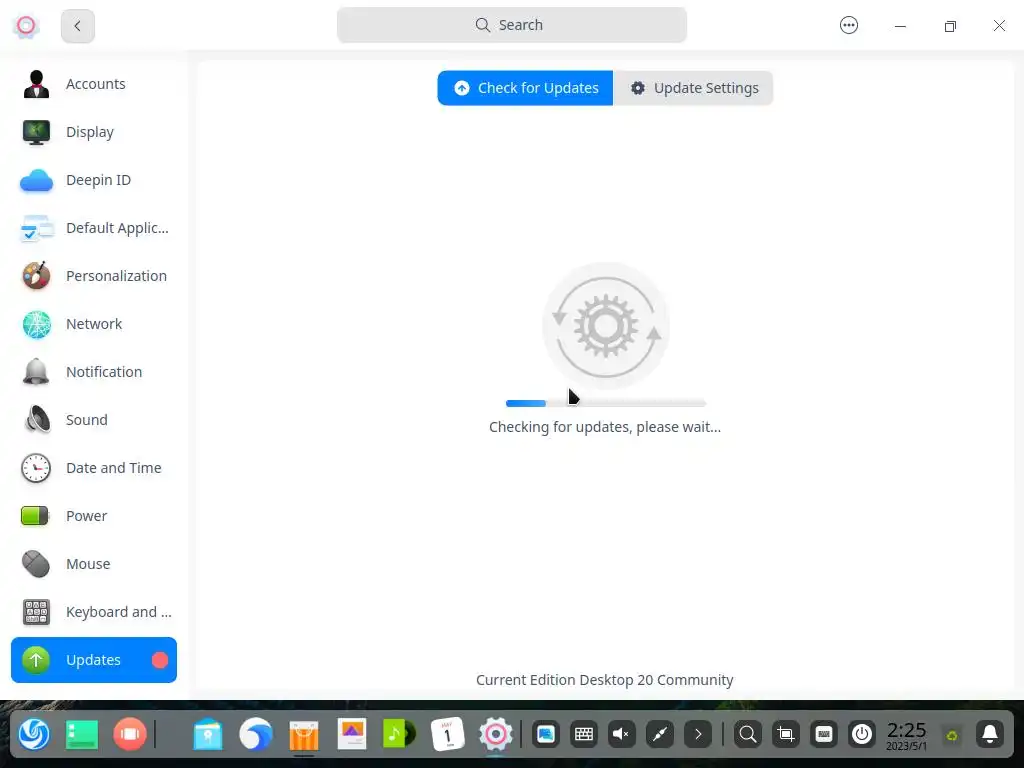Focus the Search field at top

(512, 25)
